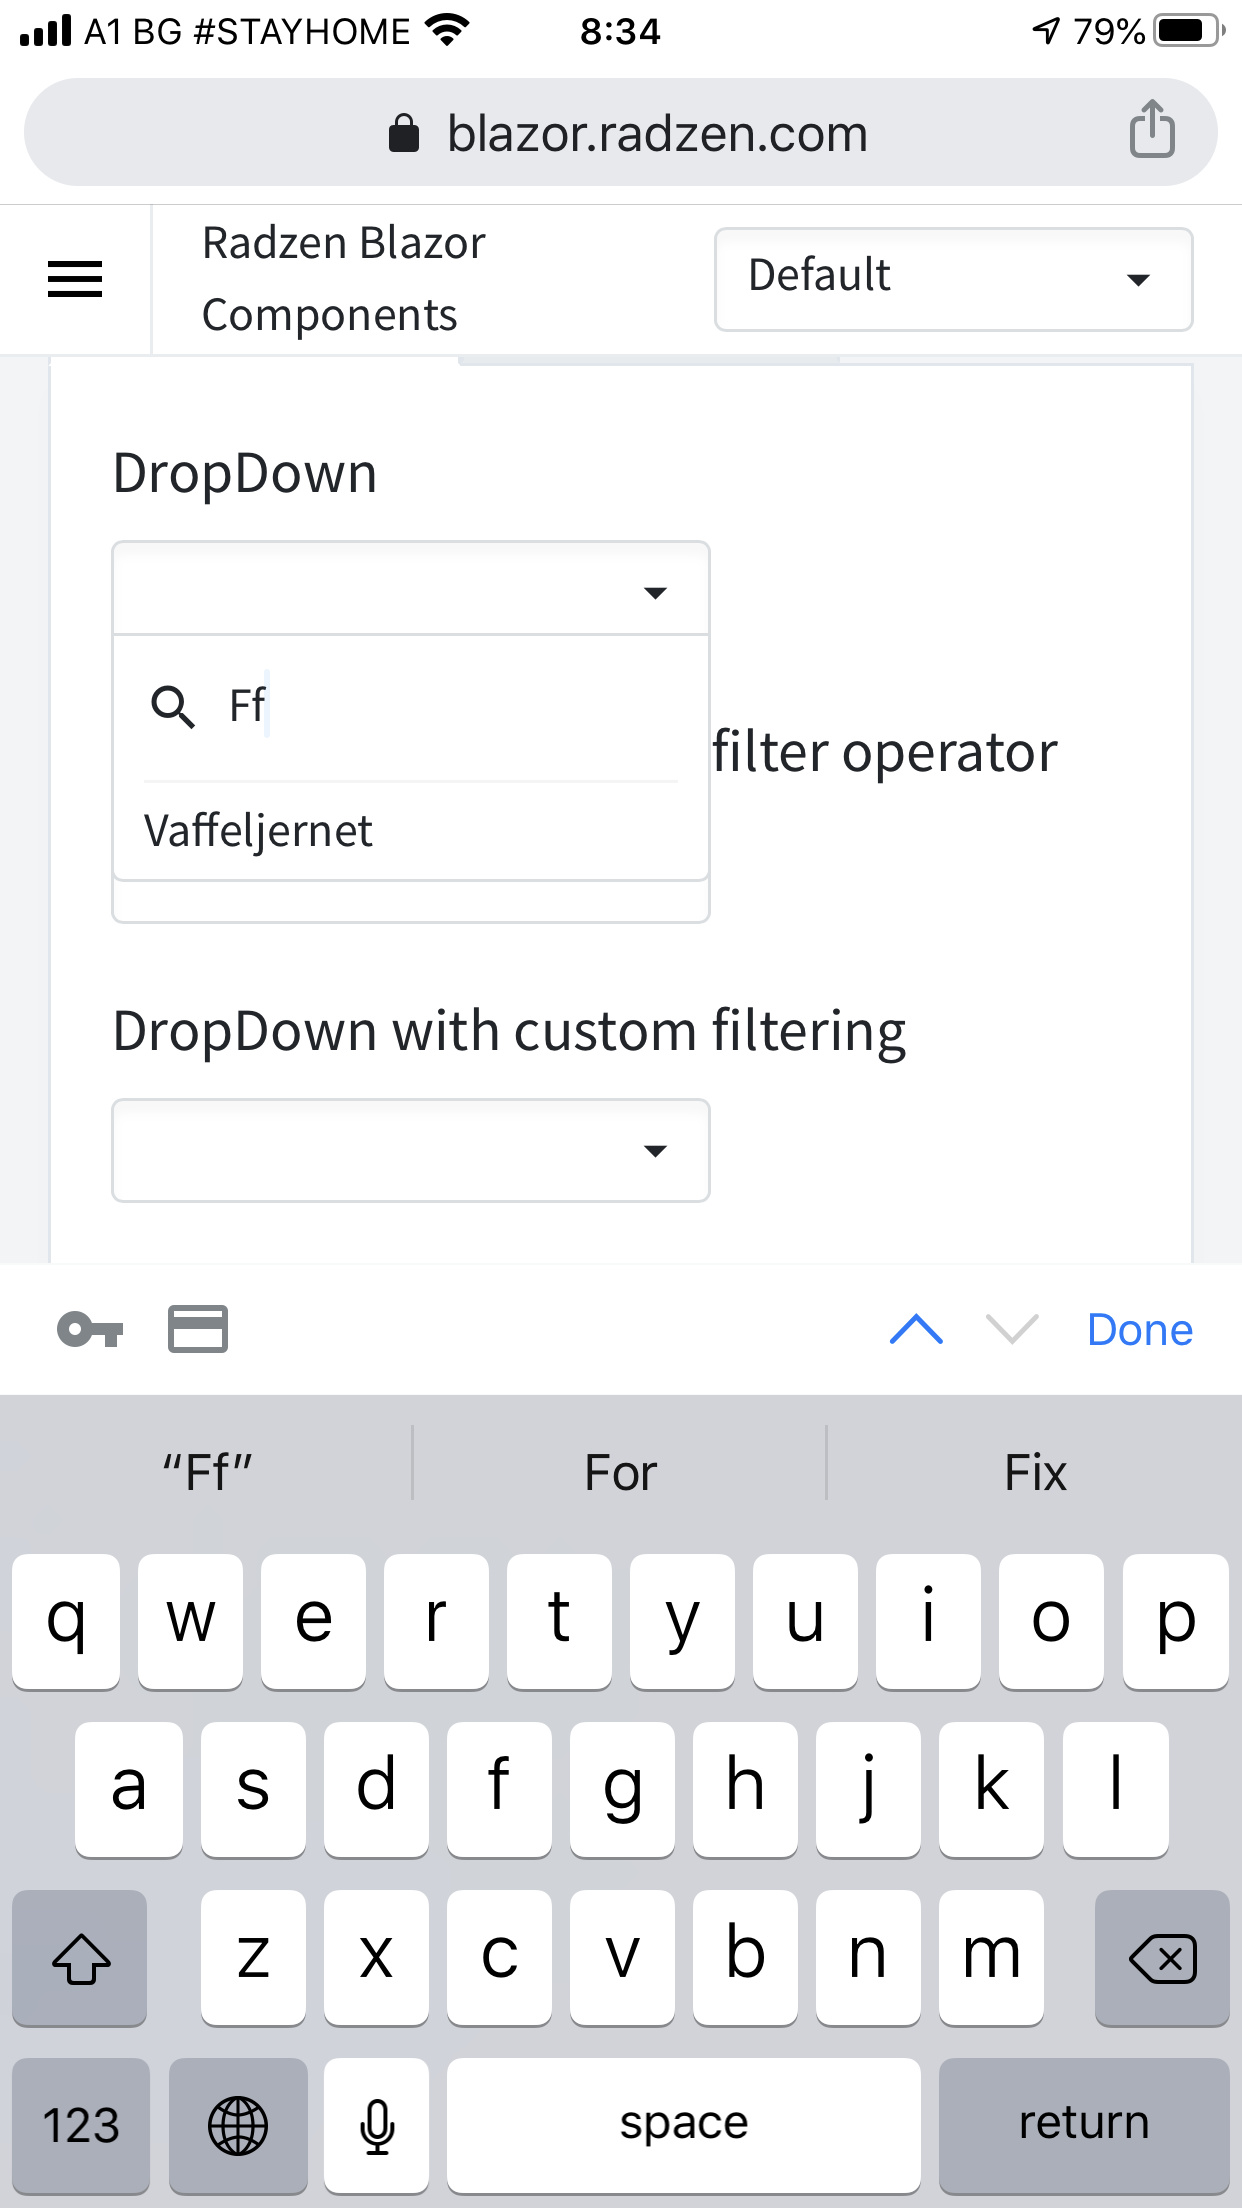Image resolution: width=1242 pixels, height=2208 pixels.
Task: Tap the filter search text field
Action: click(440, 707)
